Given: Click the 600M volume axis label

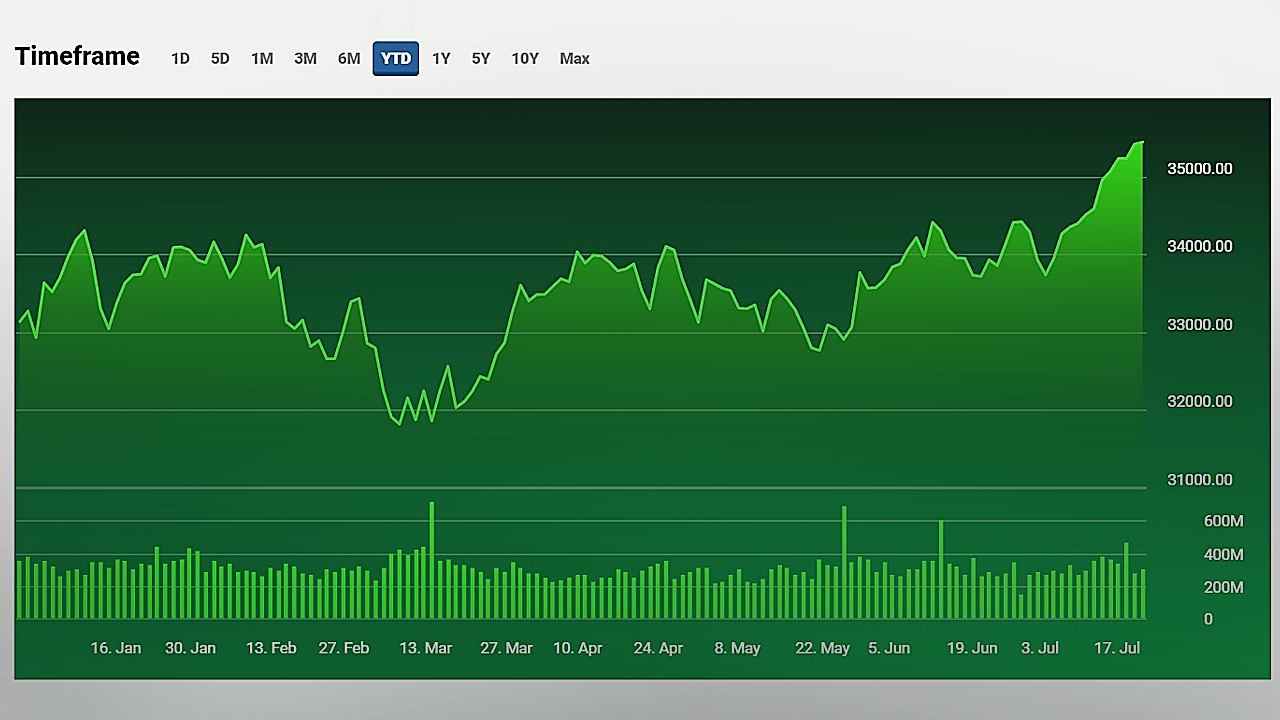Looking at the screenshot, I should (x=1223, y=520).
